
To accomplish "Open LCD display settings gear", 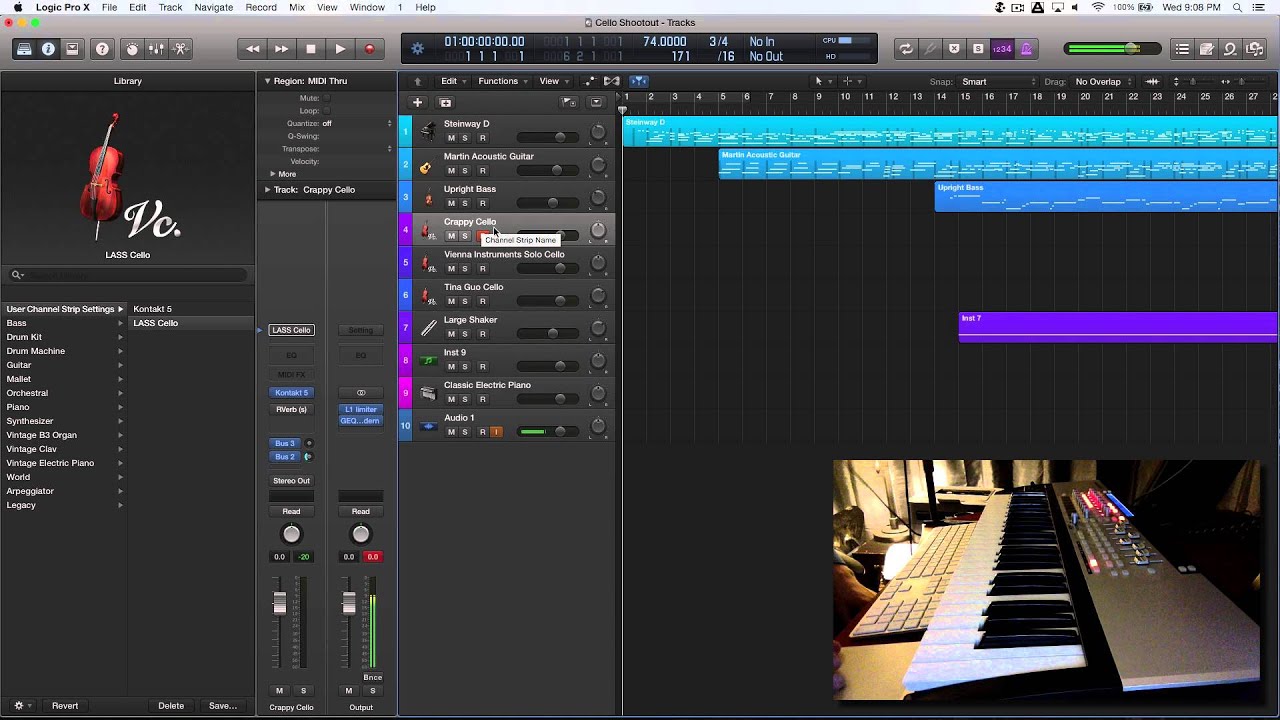I will pos(418,49).
